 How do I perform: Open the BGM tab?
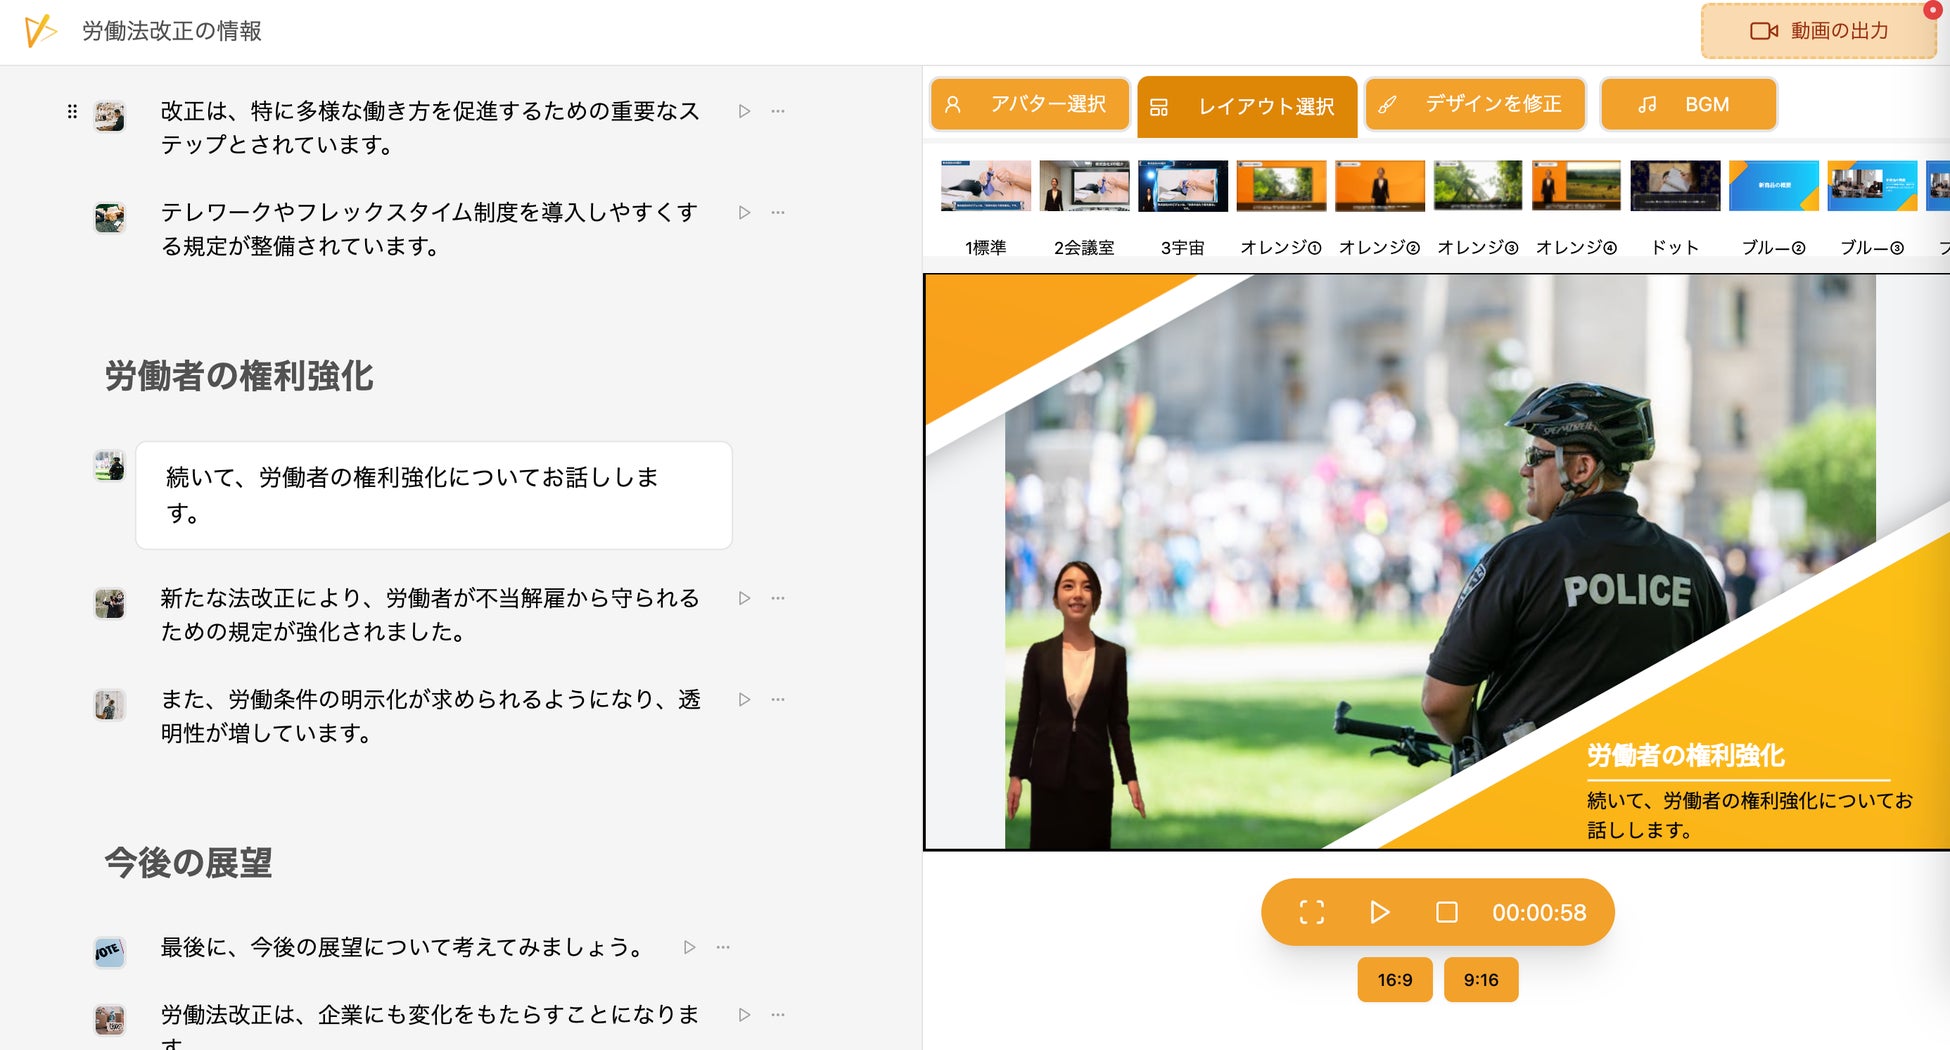coord(1688,104)
